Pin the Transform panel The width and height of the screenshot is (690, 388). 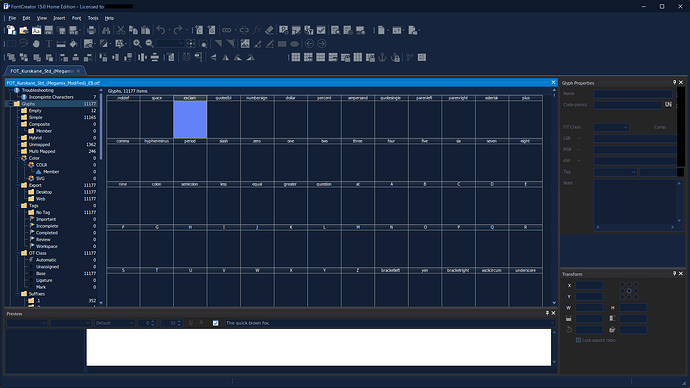[x=674, y=274]
